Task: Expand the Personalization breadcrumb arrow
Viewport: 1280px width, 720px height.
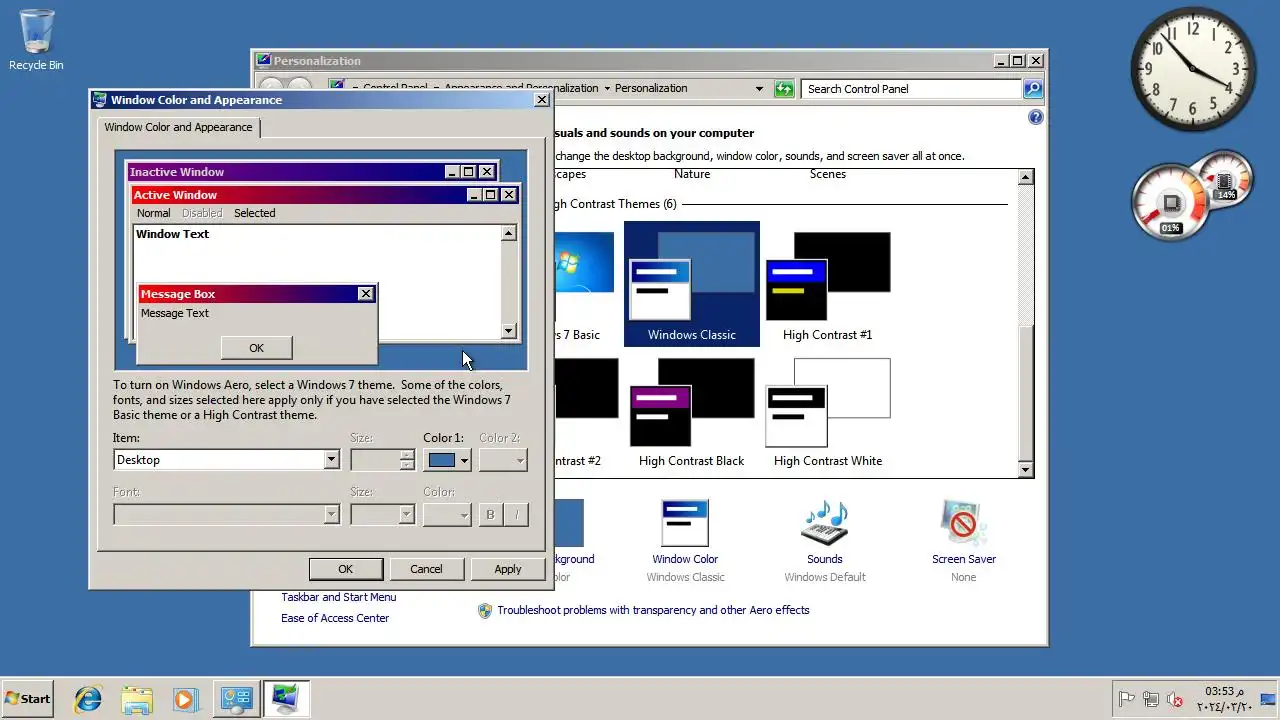Action: pyautogui.click(x=607, y=89)
